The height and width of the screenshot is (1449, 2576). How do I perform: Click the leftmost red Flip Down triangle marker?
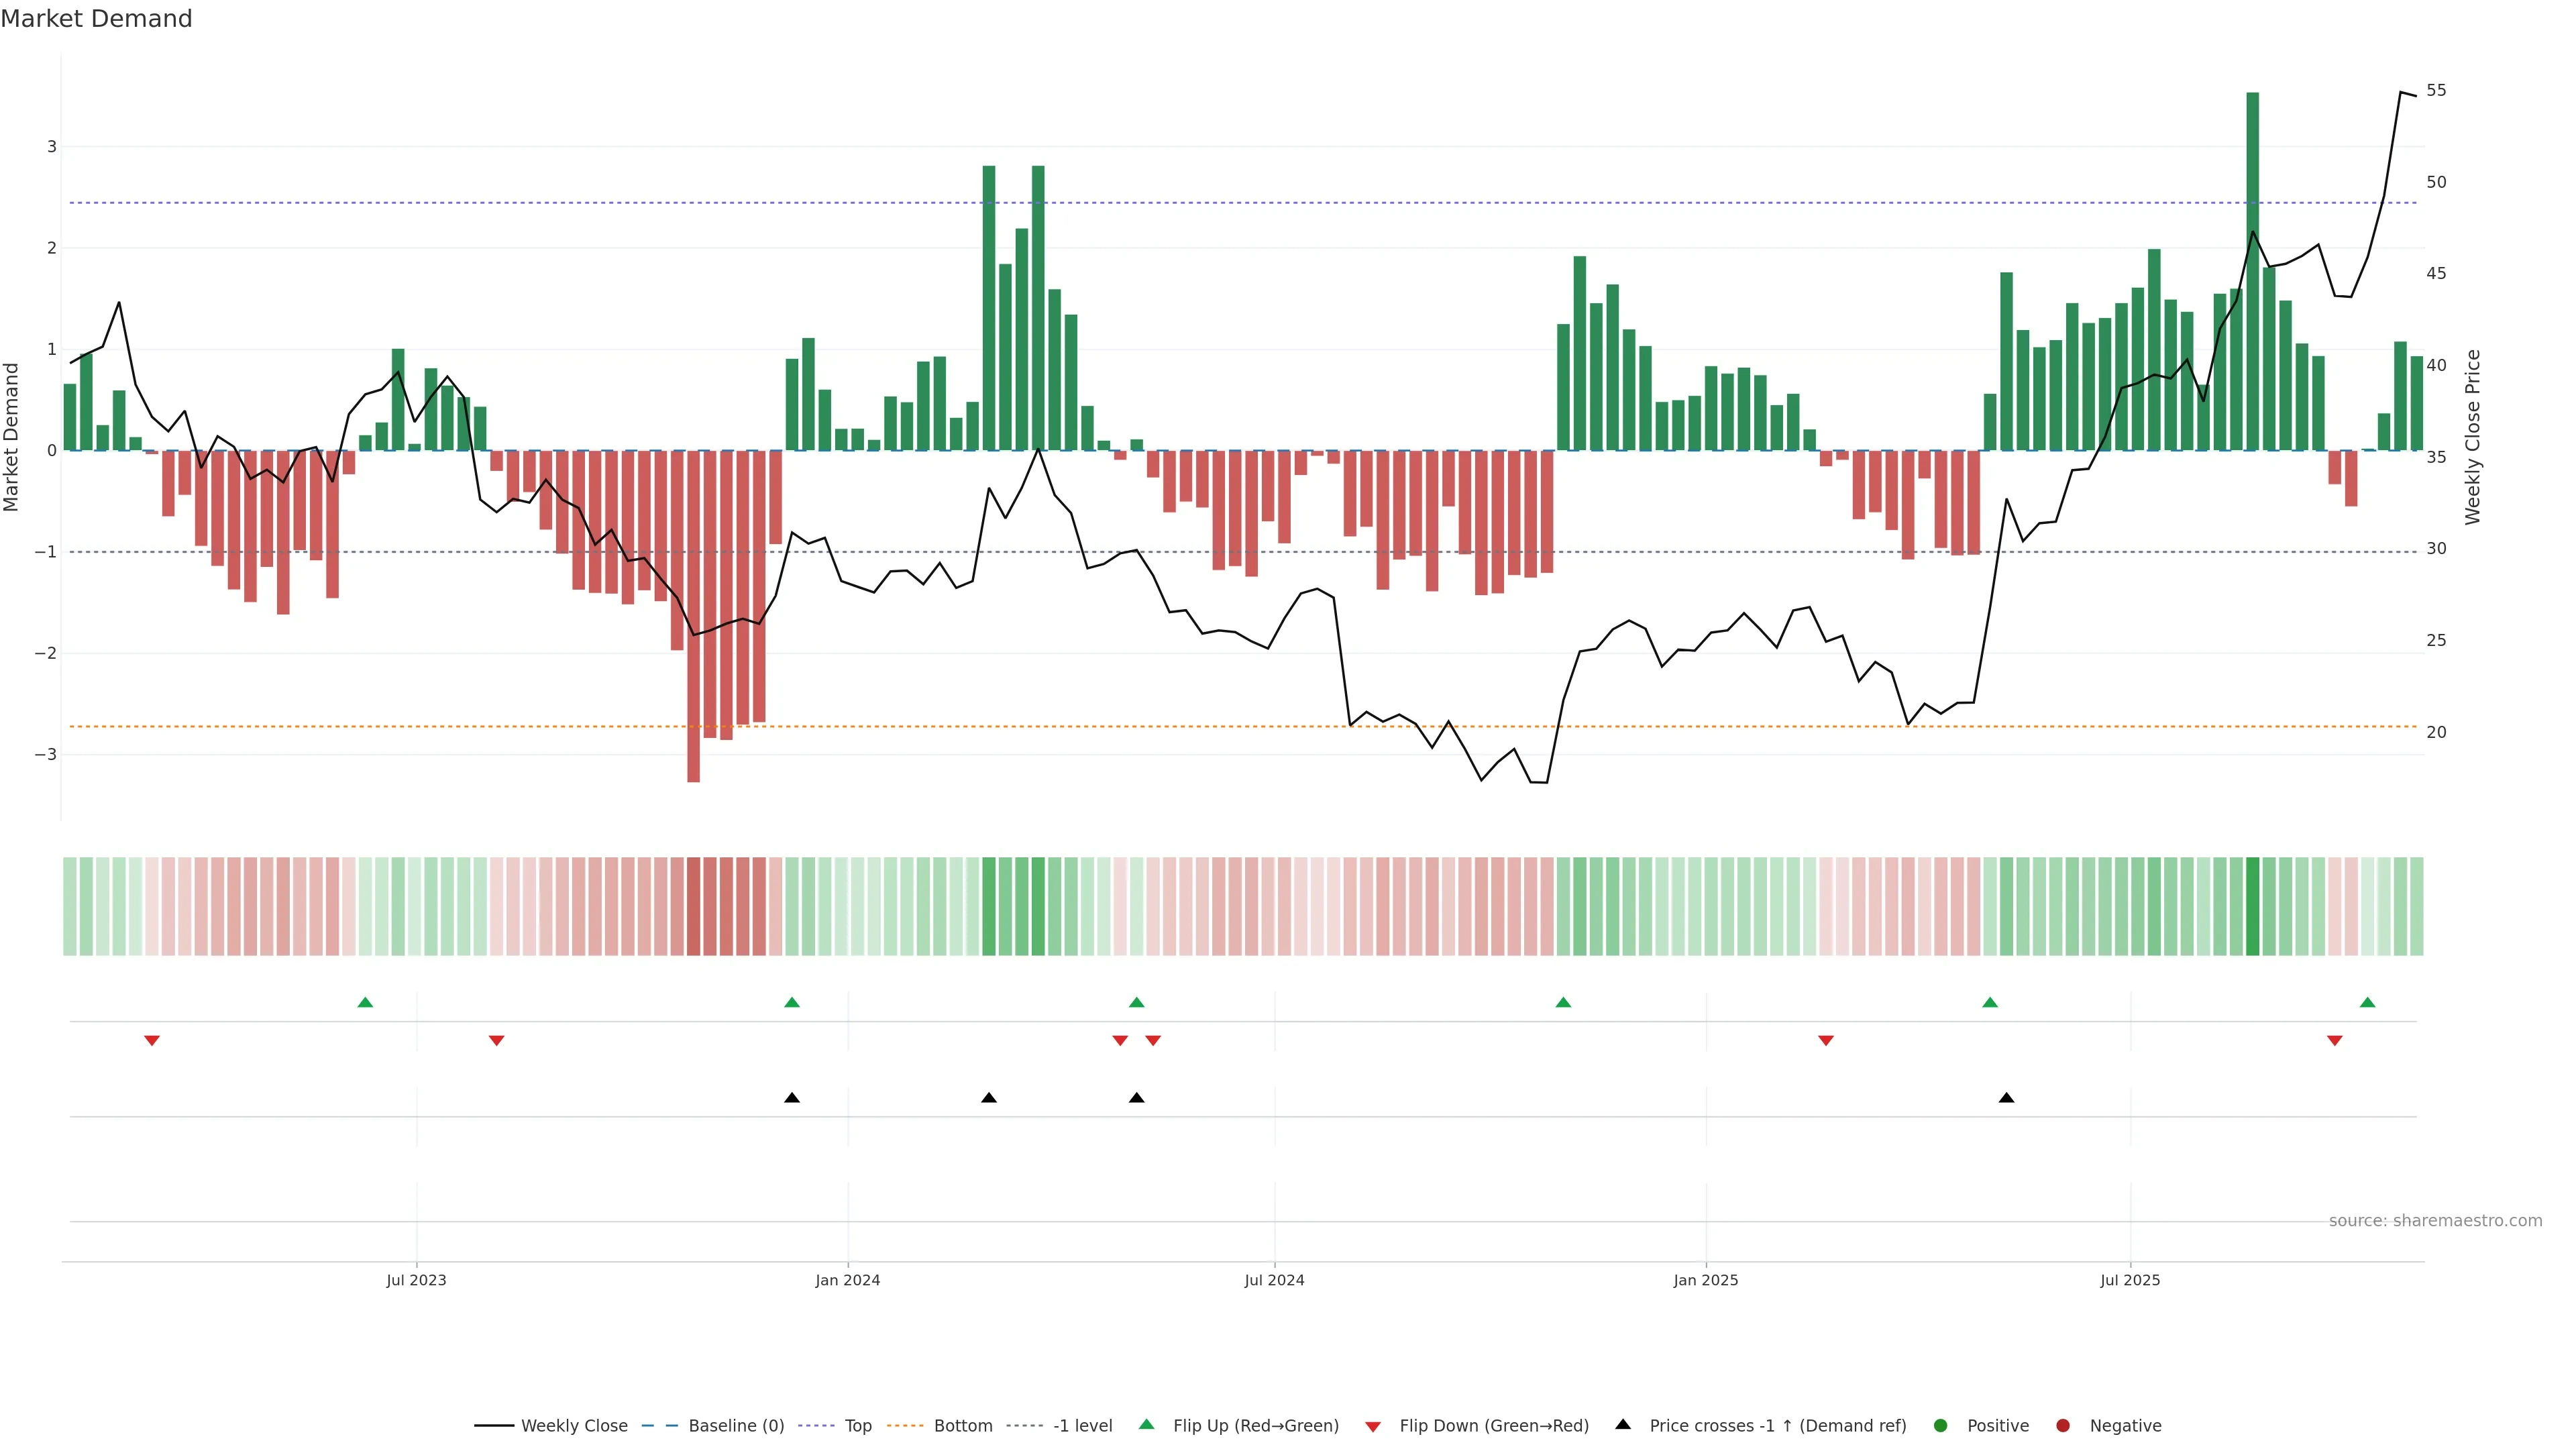tap(152, 1041)
